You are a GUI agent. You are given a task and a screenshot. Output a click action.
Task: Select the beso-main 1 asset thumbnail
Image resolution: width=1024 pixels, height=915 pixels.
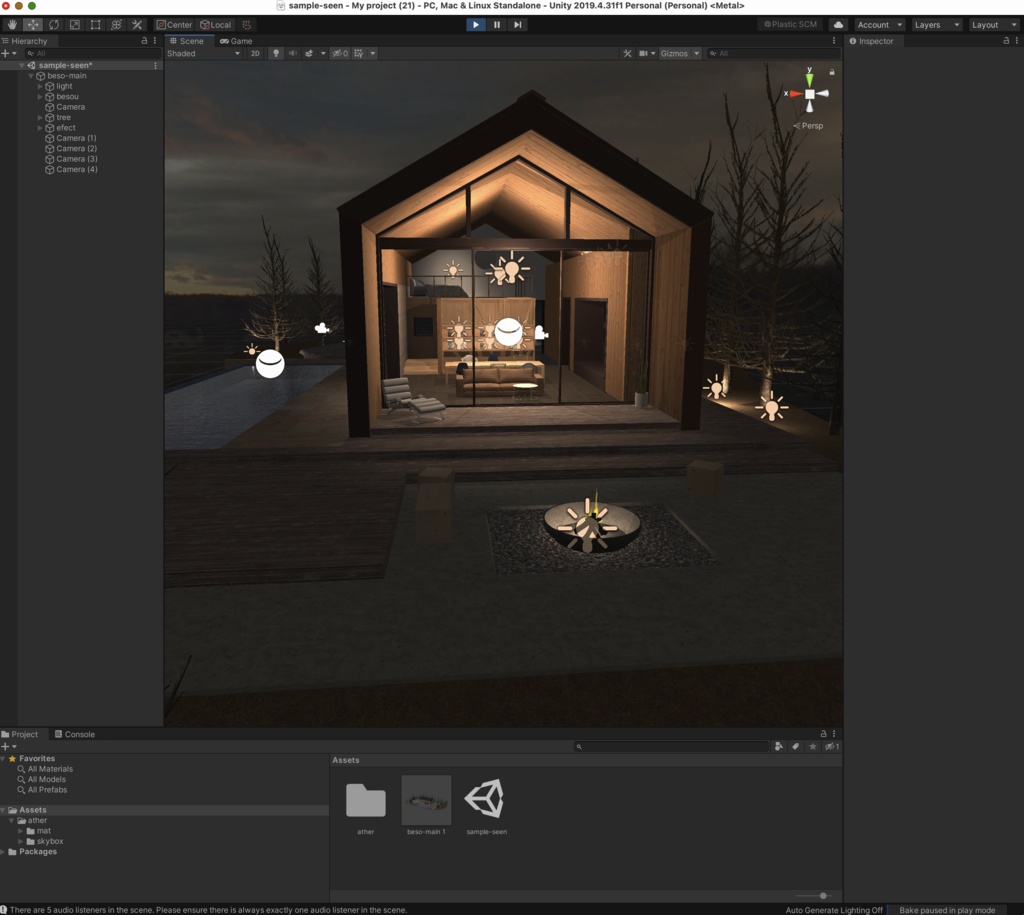click(x=426, y=800)
